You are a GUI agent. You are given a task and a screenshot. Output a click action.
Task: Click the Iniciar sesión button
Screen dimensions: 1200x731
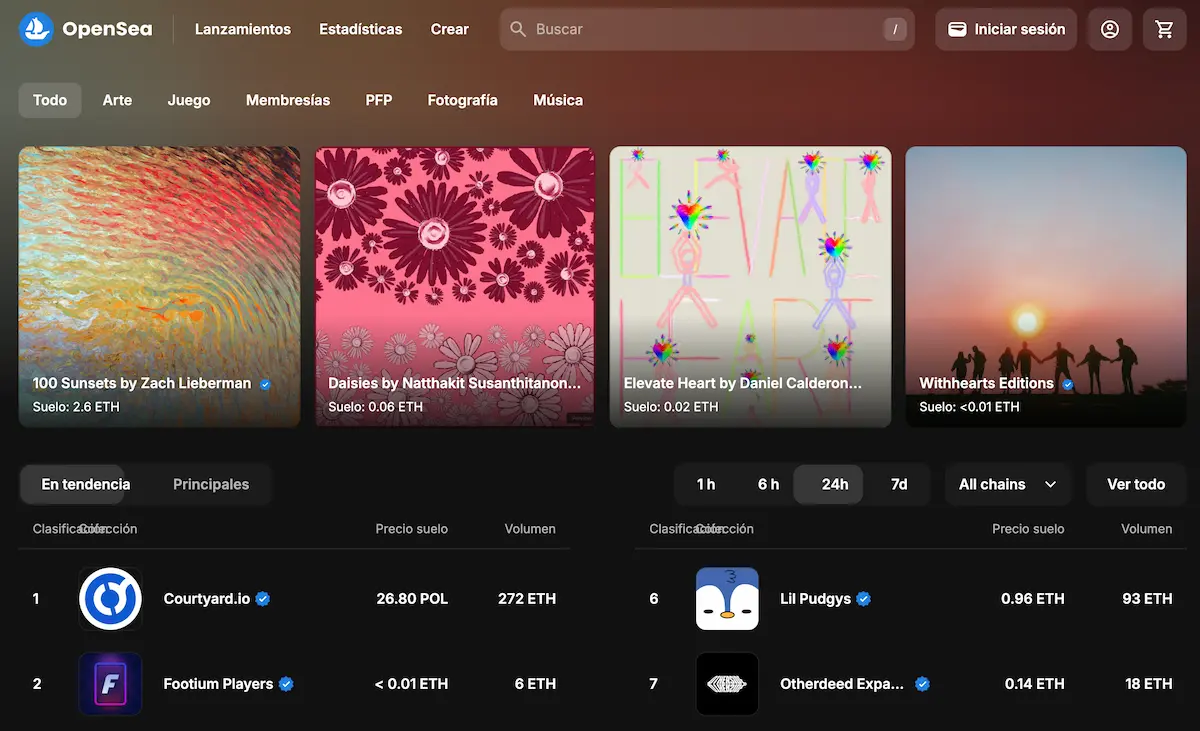point(1006,29)
